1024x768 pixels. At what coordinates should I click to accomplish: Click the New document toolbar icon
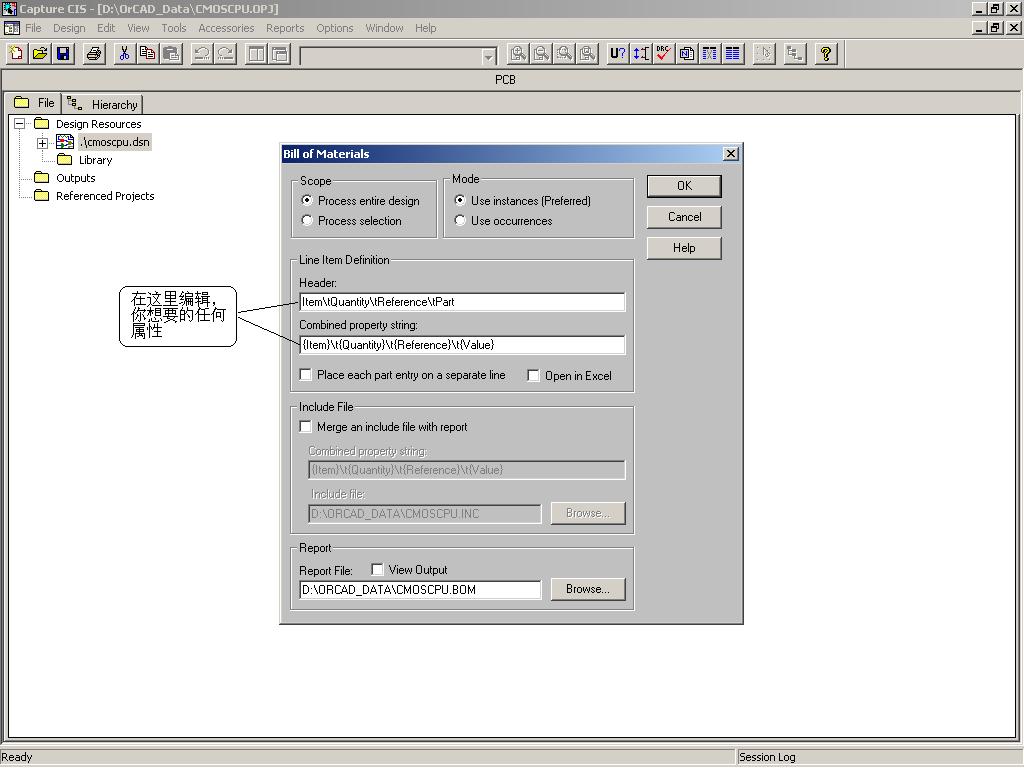16,54
